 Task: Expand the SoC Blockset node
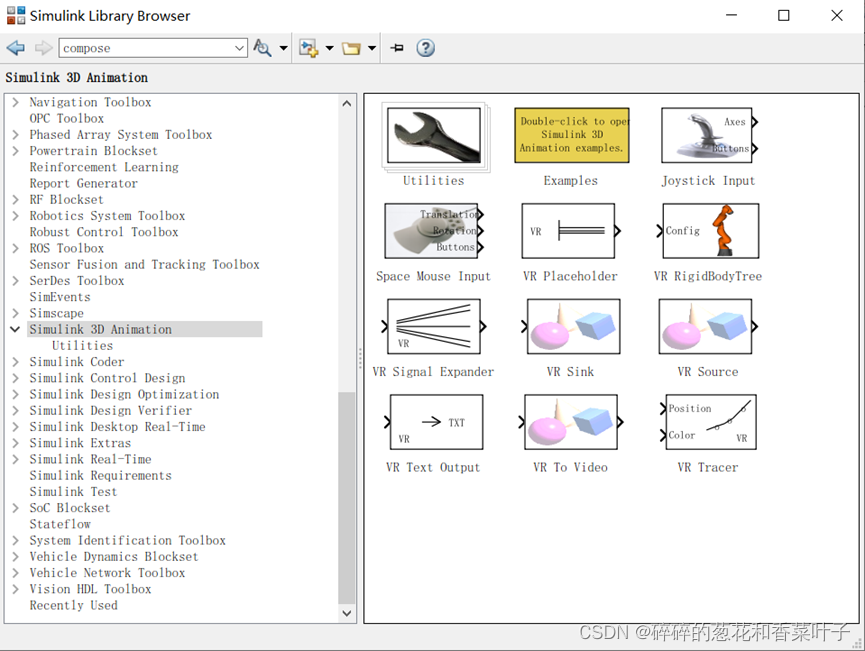pyautogui.click(x=15, y=508)
